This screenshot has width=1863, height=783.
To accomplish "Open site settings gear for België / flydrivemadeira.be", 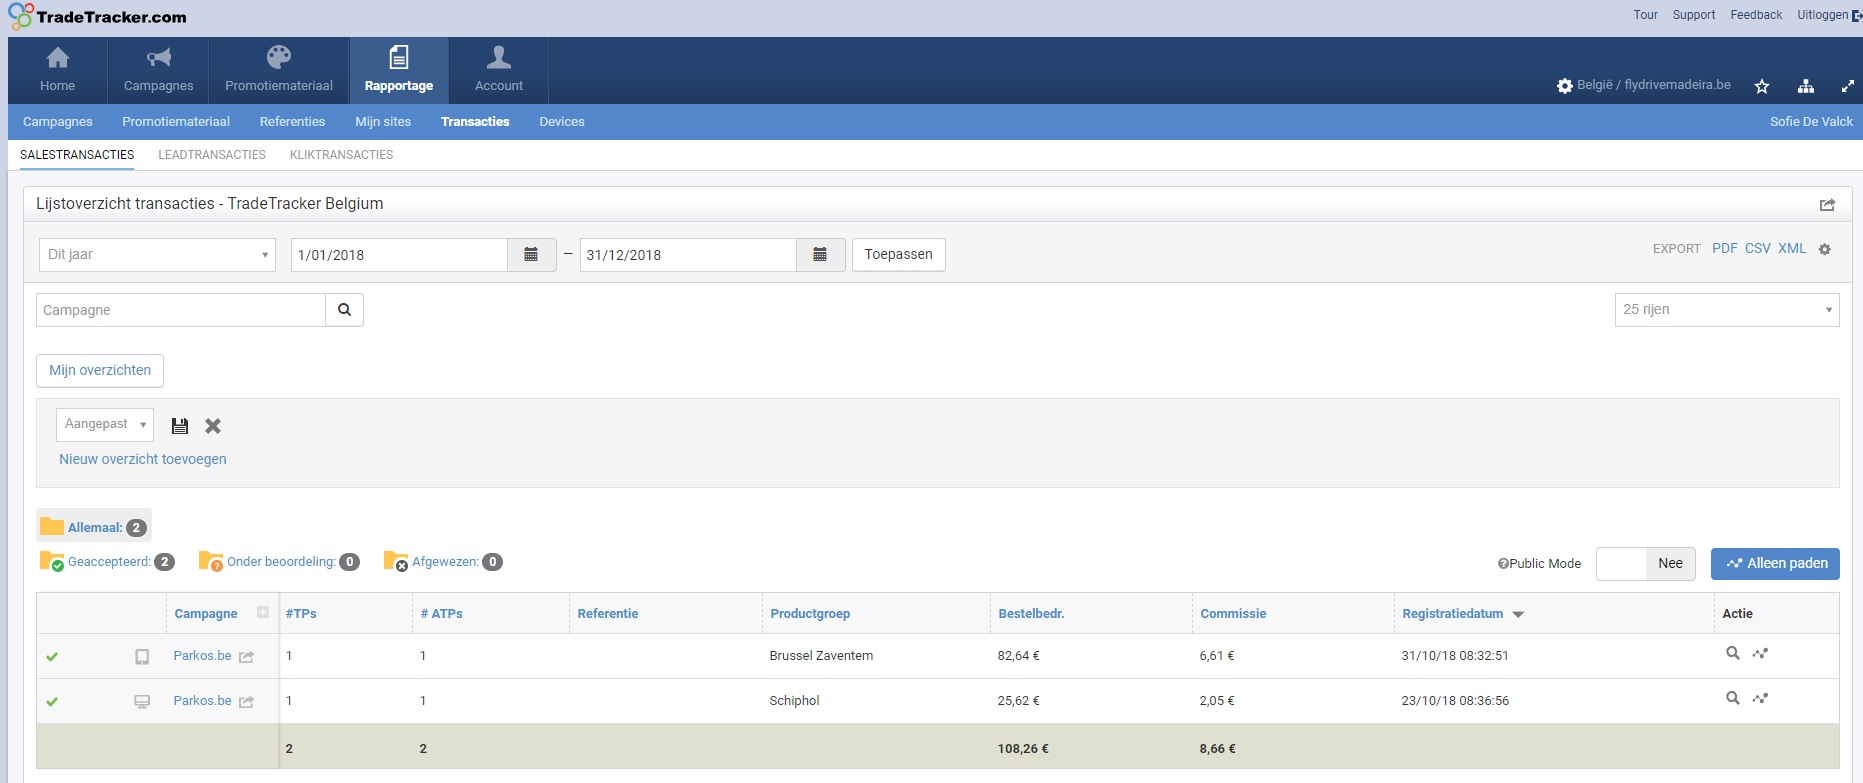I will click(x=1565, y=86).
